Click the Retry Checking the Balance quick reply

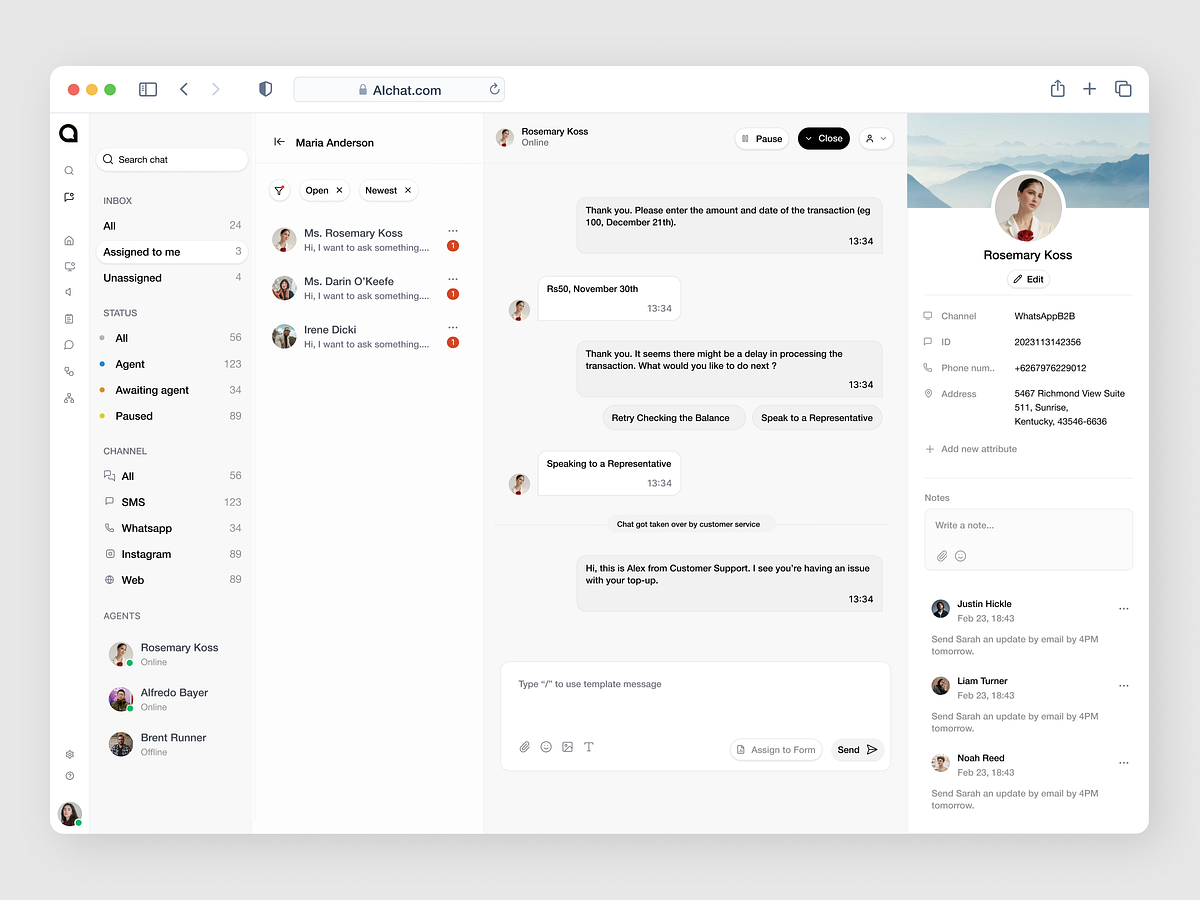tap(673, 417)
